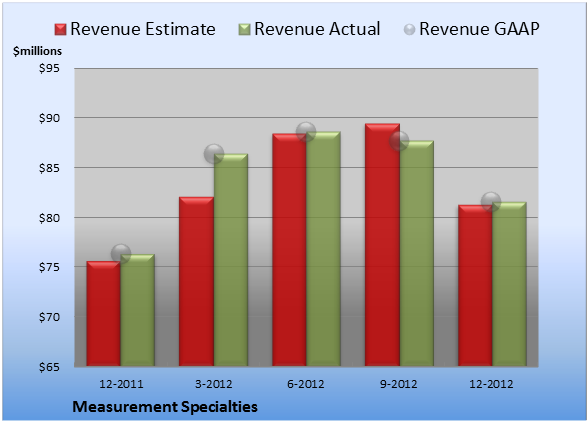This screenshot has height=422, width=588.
Task: Click the "$millions" axis unit label
Action: click(x=37, y=51)
